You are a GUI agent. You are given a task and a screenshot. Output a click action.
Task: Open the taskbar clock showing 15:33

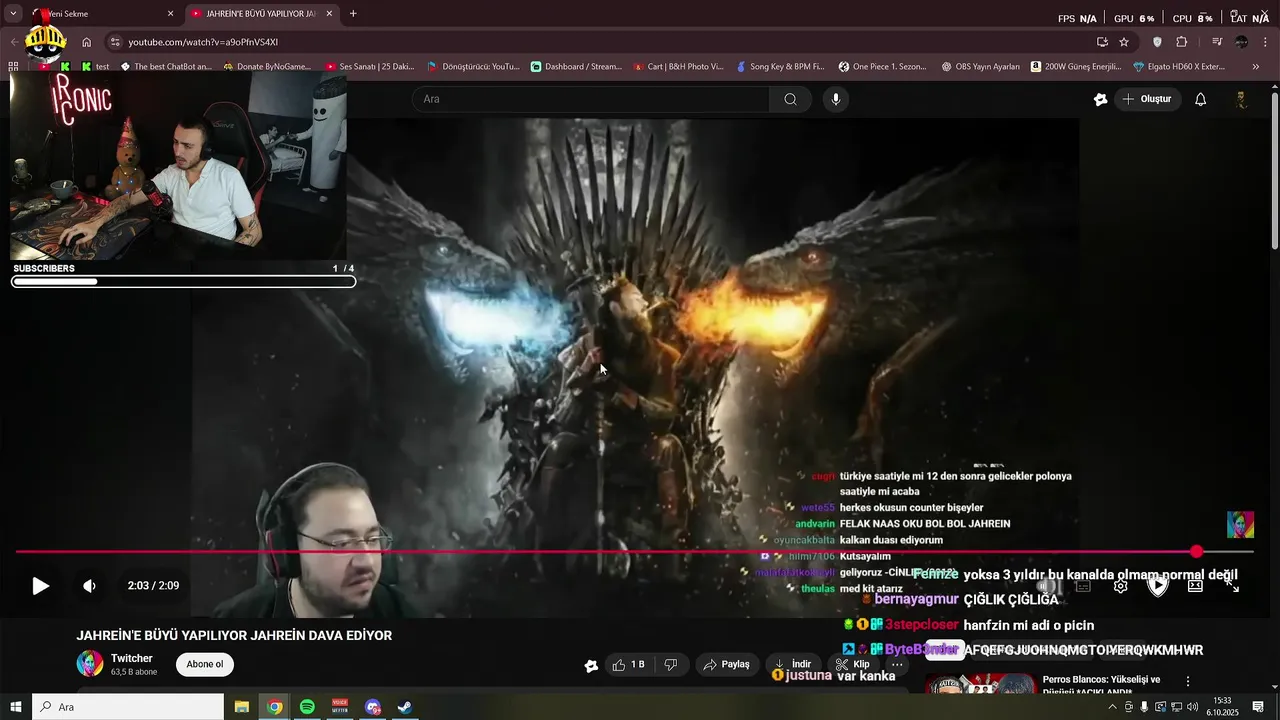point(1222,707)
